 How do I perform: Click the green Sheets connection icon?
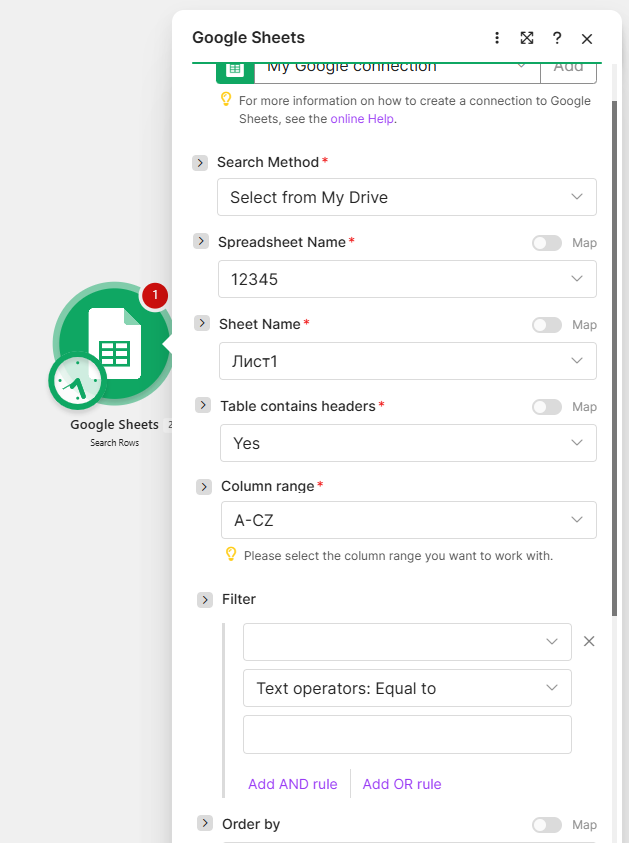pyautogui.click(x=235, y=71)
